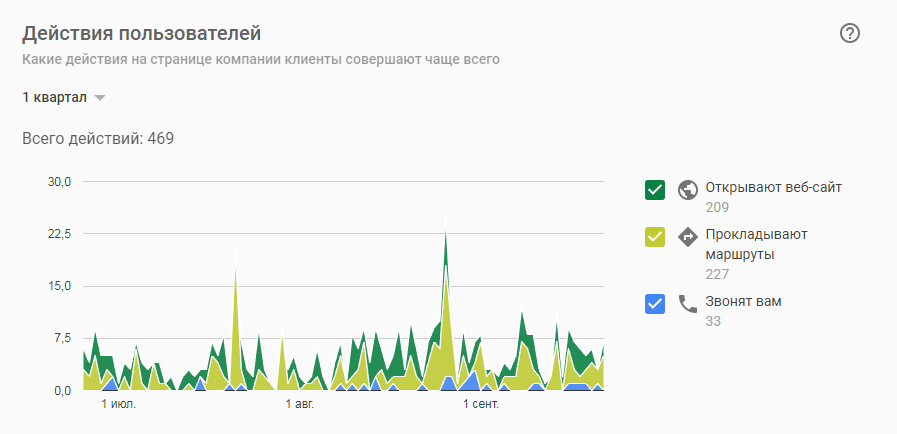Disable the blue phone calls checkbox
Viewport: 897px width, 434px height.
point(656,304)
